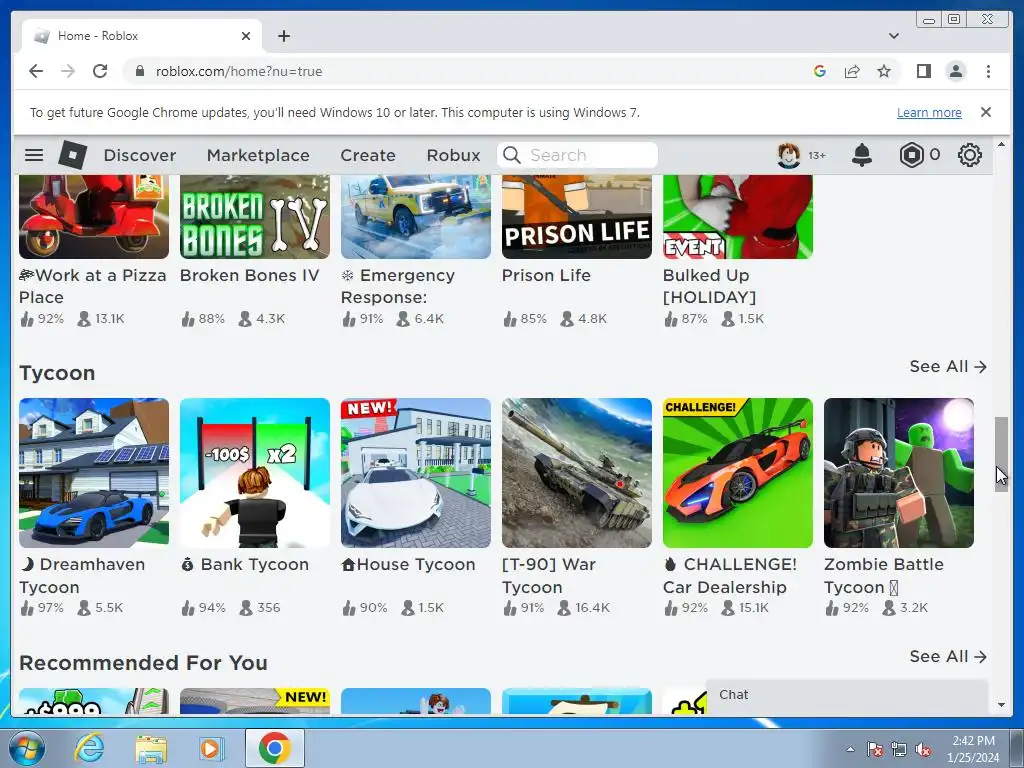Click the address bar URL
Image resolution: width=1024 pixels, height=768 pixels.
tap(239, 71)
